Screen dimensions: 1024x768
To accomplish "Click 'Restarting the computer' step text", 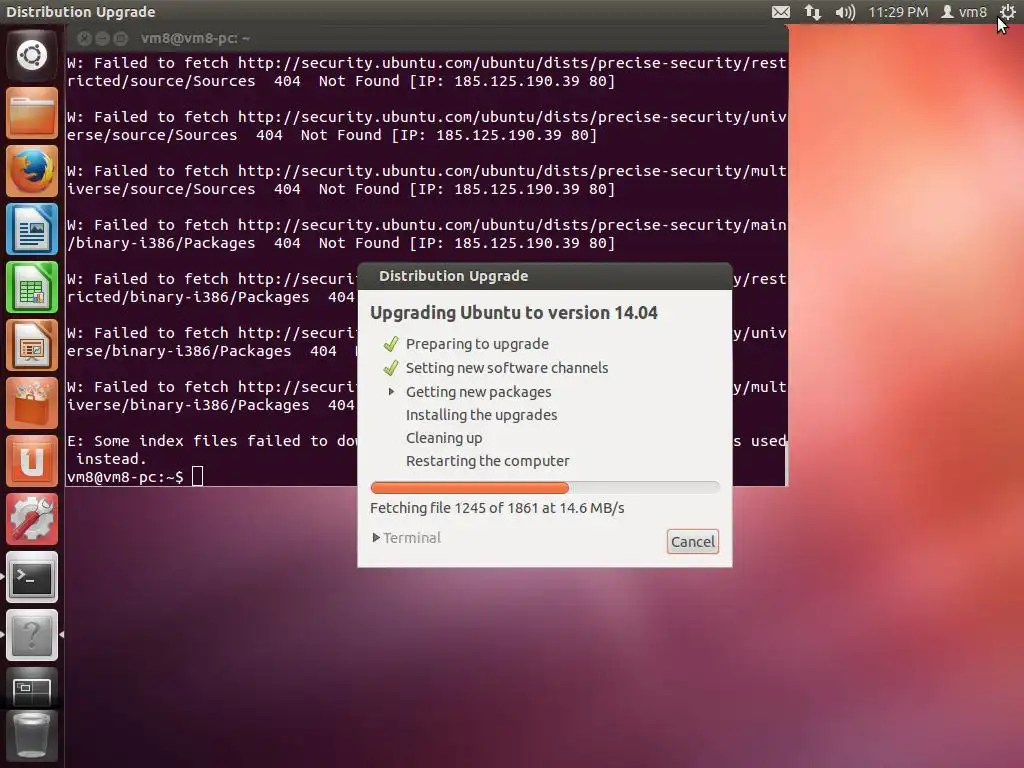I will 487,460.
